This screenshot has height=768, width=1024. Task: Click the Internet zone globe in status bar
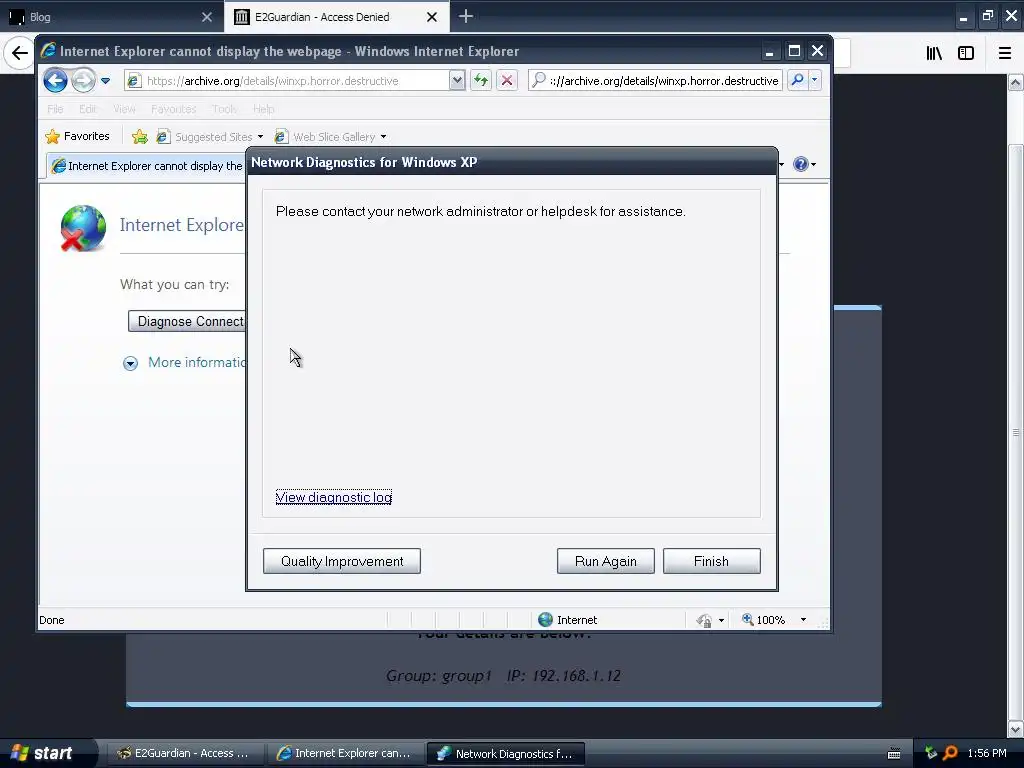545,619
